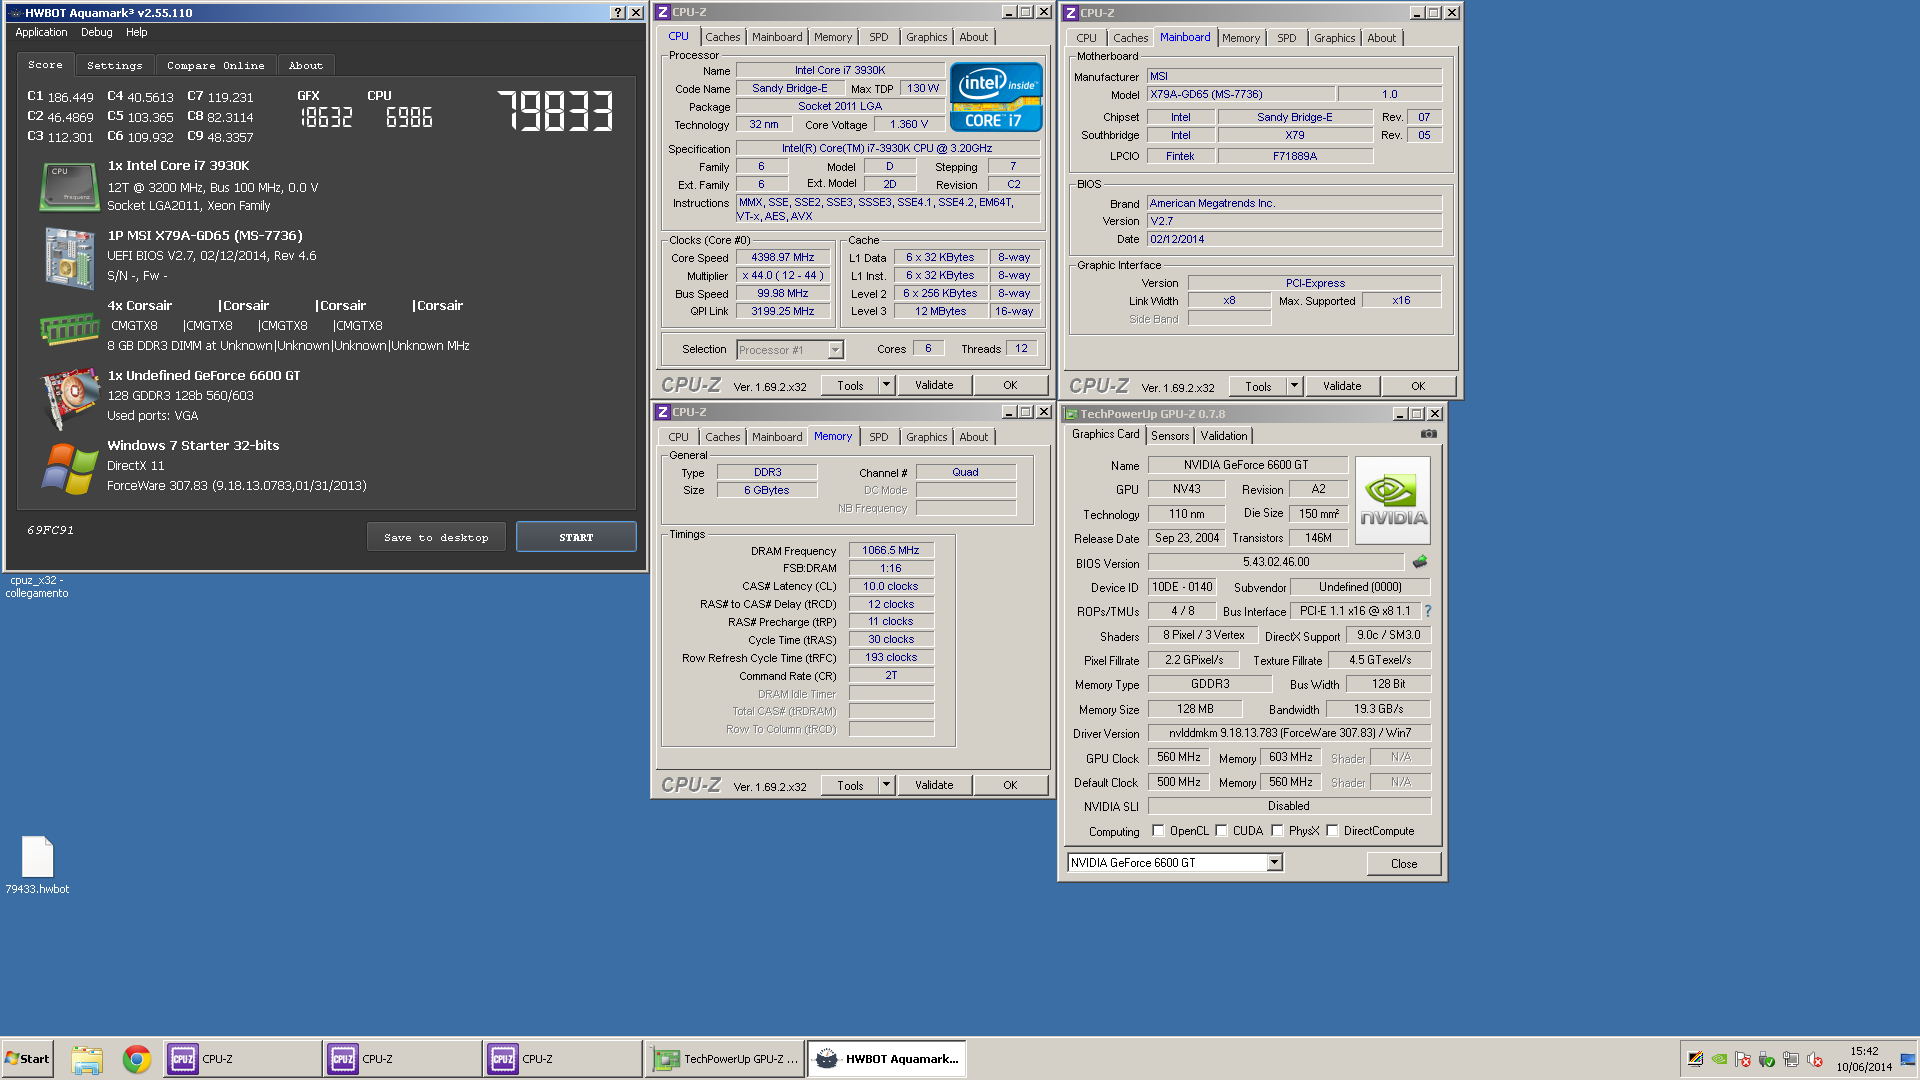Open Tools dropdown arrow in CPU tab window

click(x=886, y=385)
